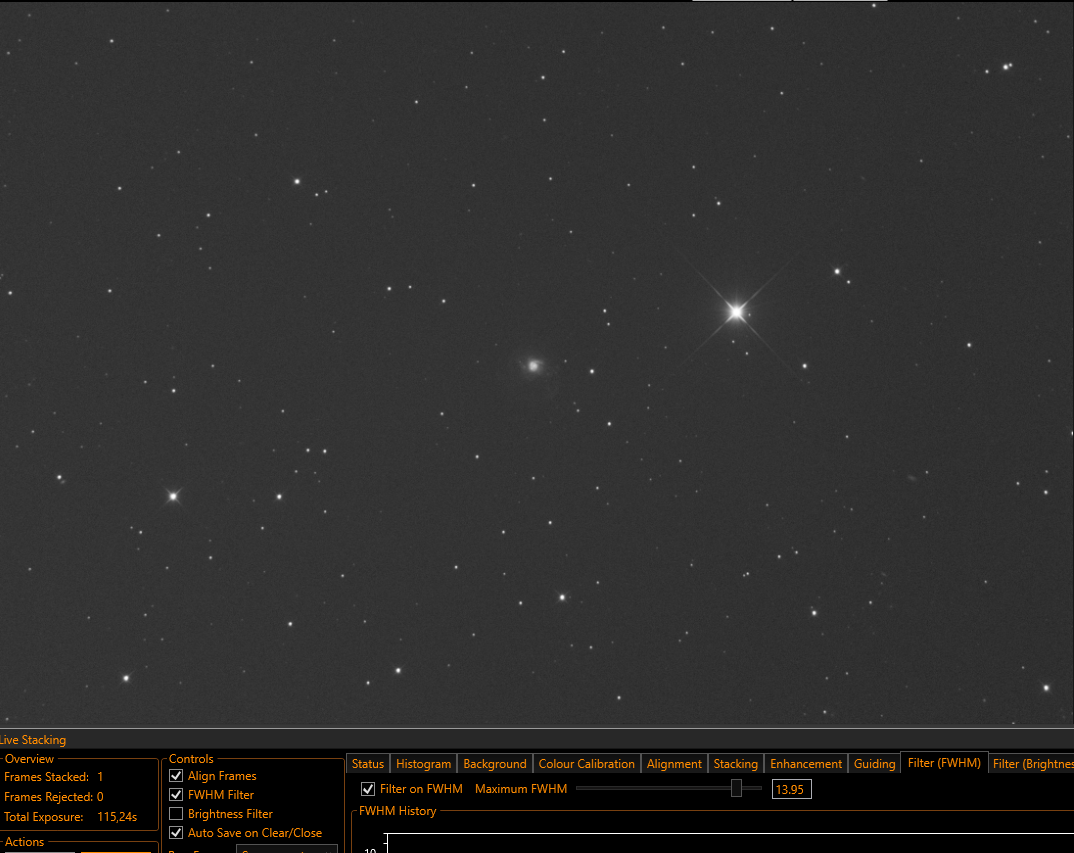This screenshot has width=1074, height=853.
Task: Switch to the Histogram tab
Action: [x=423, y=763]
